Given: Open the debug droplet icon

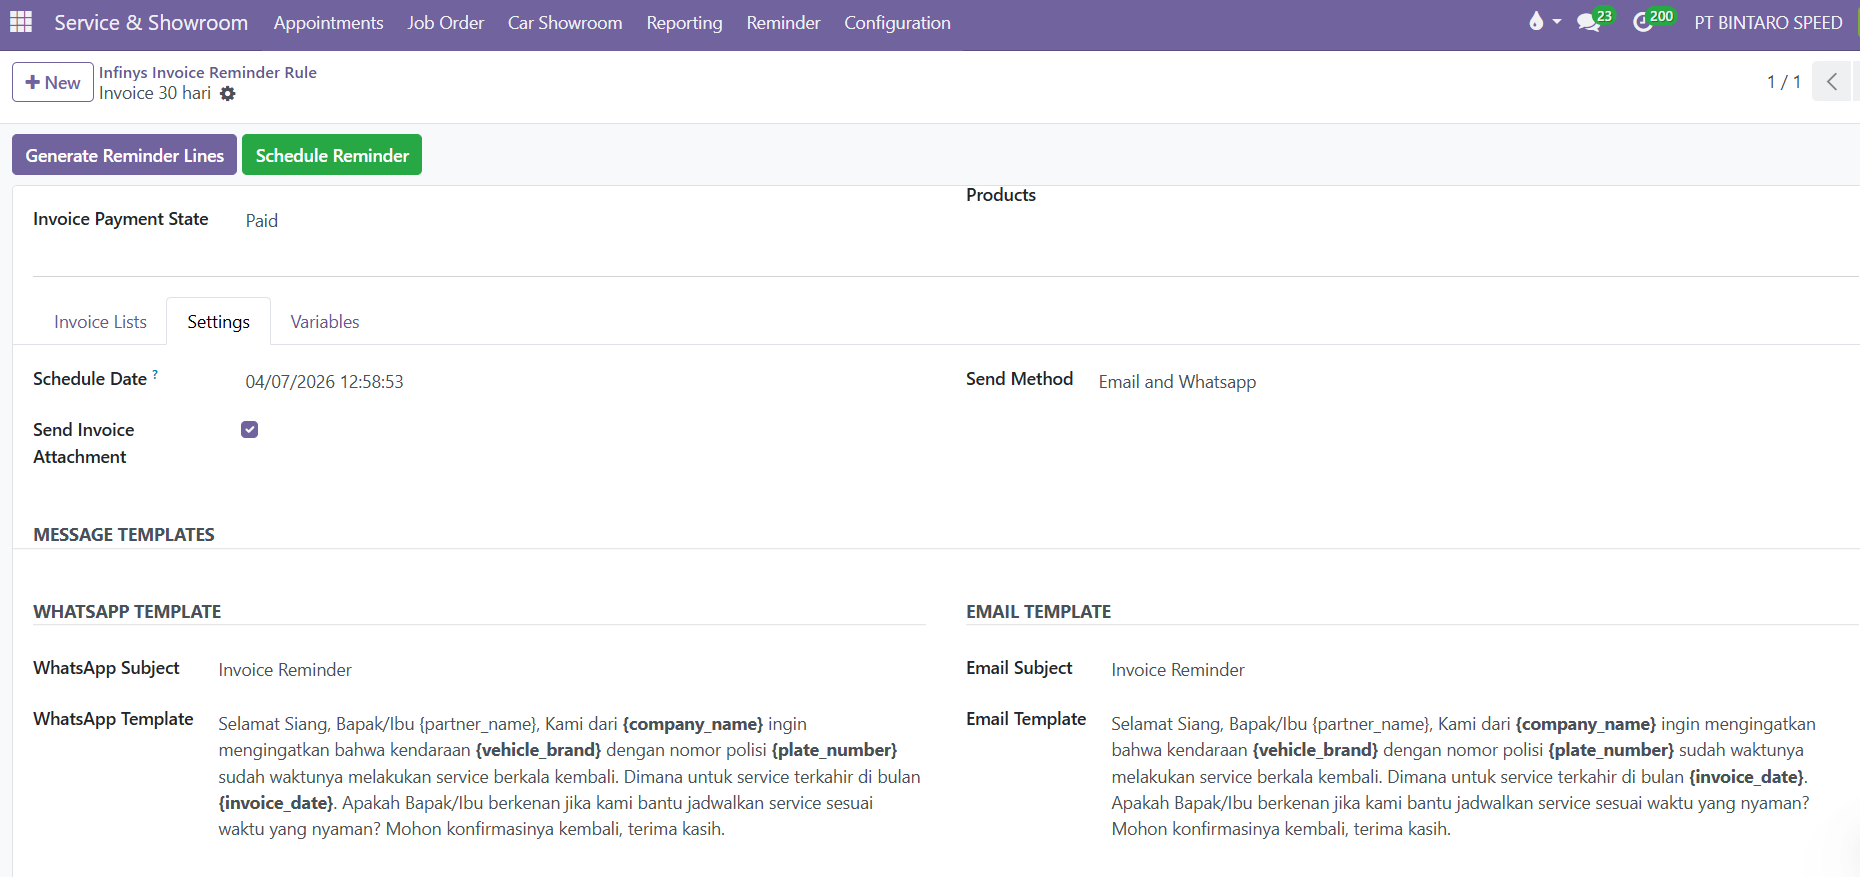Looking at the screenshot, I should click(x=1536, y=22).
